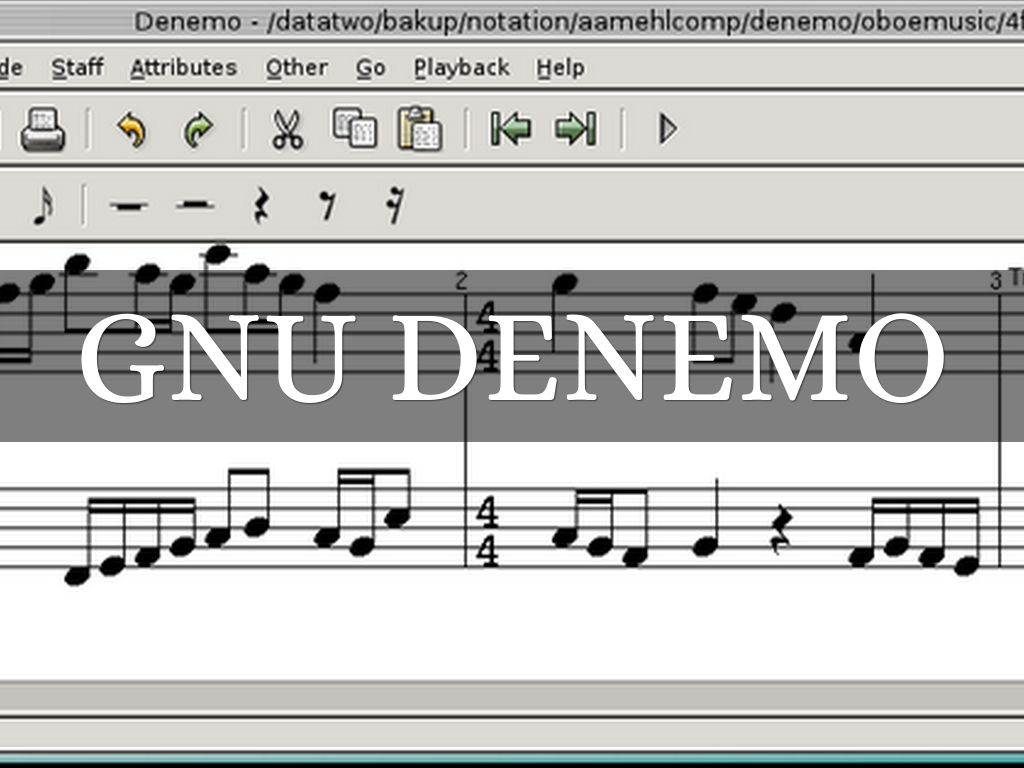Image resolution: width=1024 pixels, height=768 pixels.
Task: Select the whole rest tool
Action: pos(128,206)
